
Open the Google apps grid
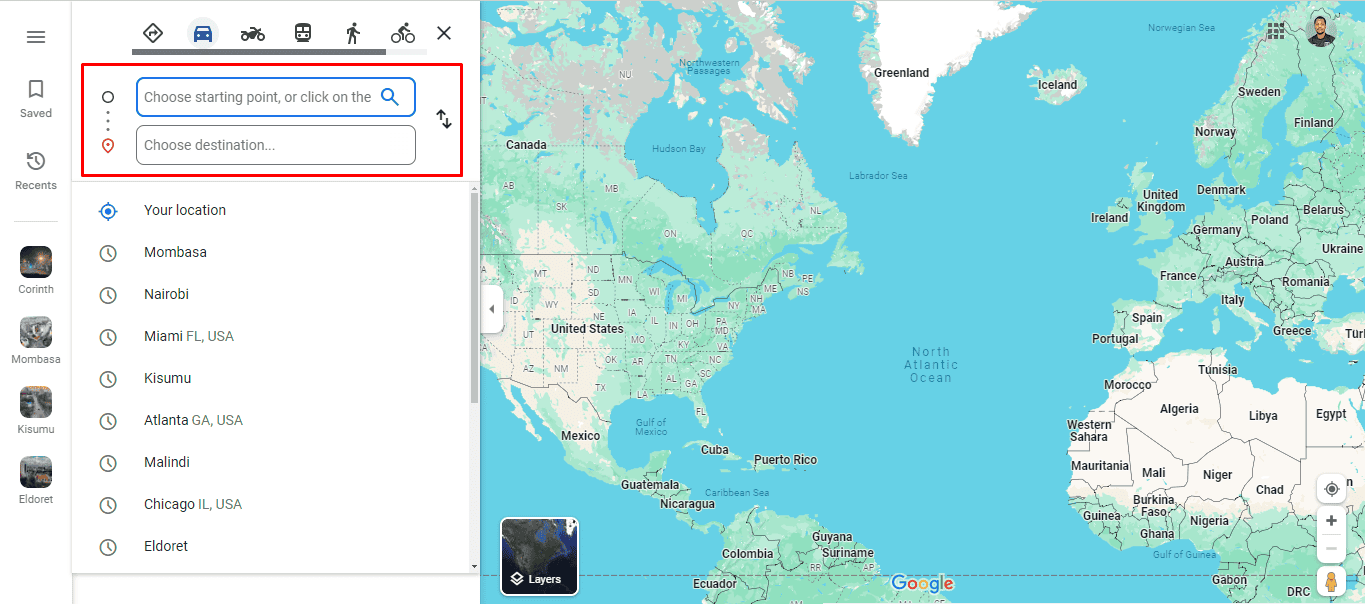[x=1276, y=31]
